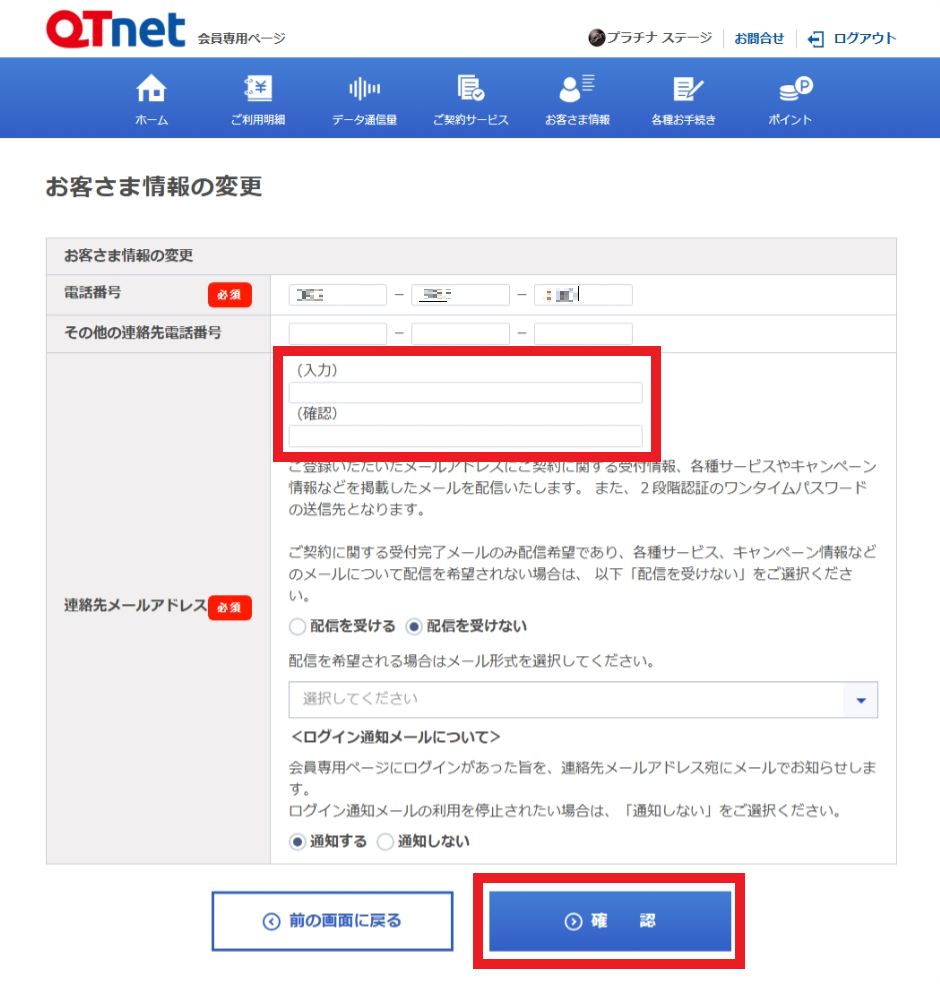Click the mail format dropdown arrow
The width and height of the screenshot is (940, 984).
[860, 700]
